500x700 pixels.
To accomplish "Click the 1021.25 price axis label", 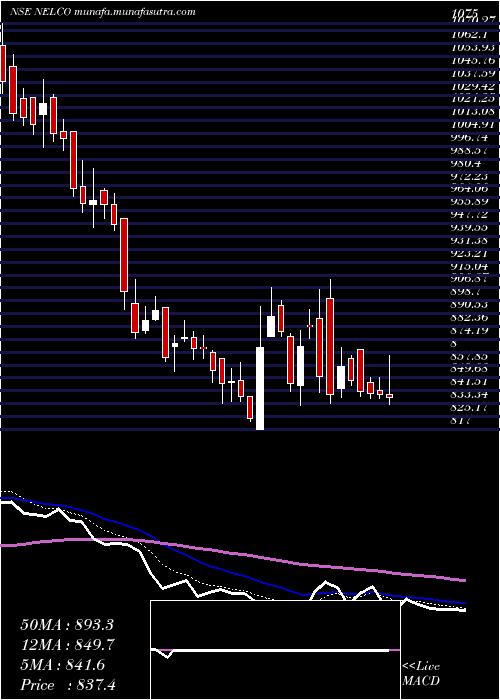I will tap(473, 99).
